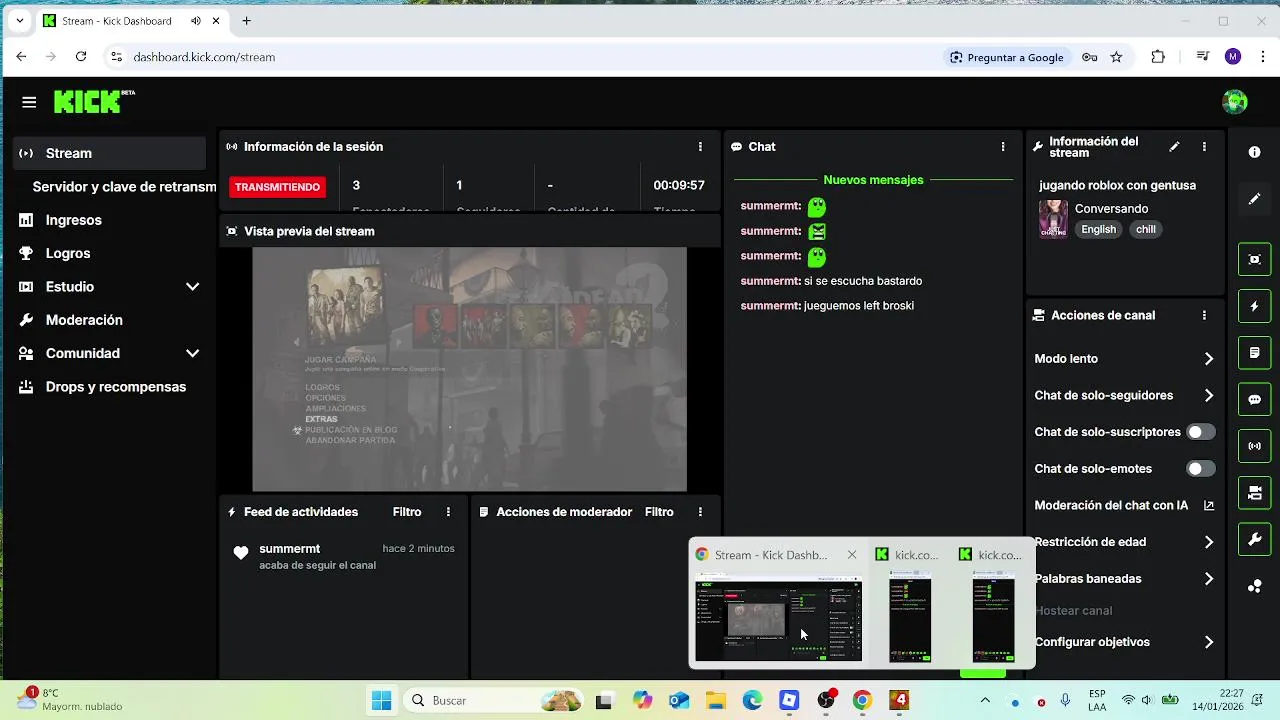1280x720 pixels.
Task: Click the stream preview video
Action: point(469,369)
